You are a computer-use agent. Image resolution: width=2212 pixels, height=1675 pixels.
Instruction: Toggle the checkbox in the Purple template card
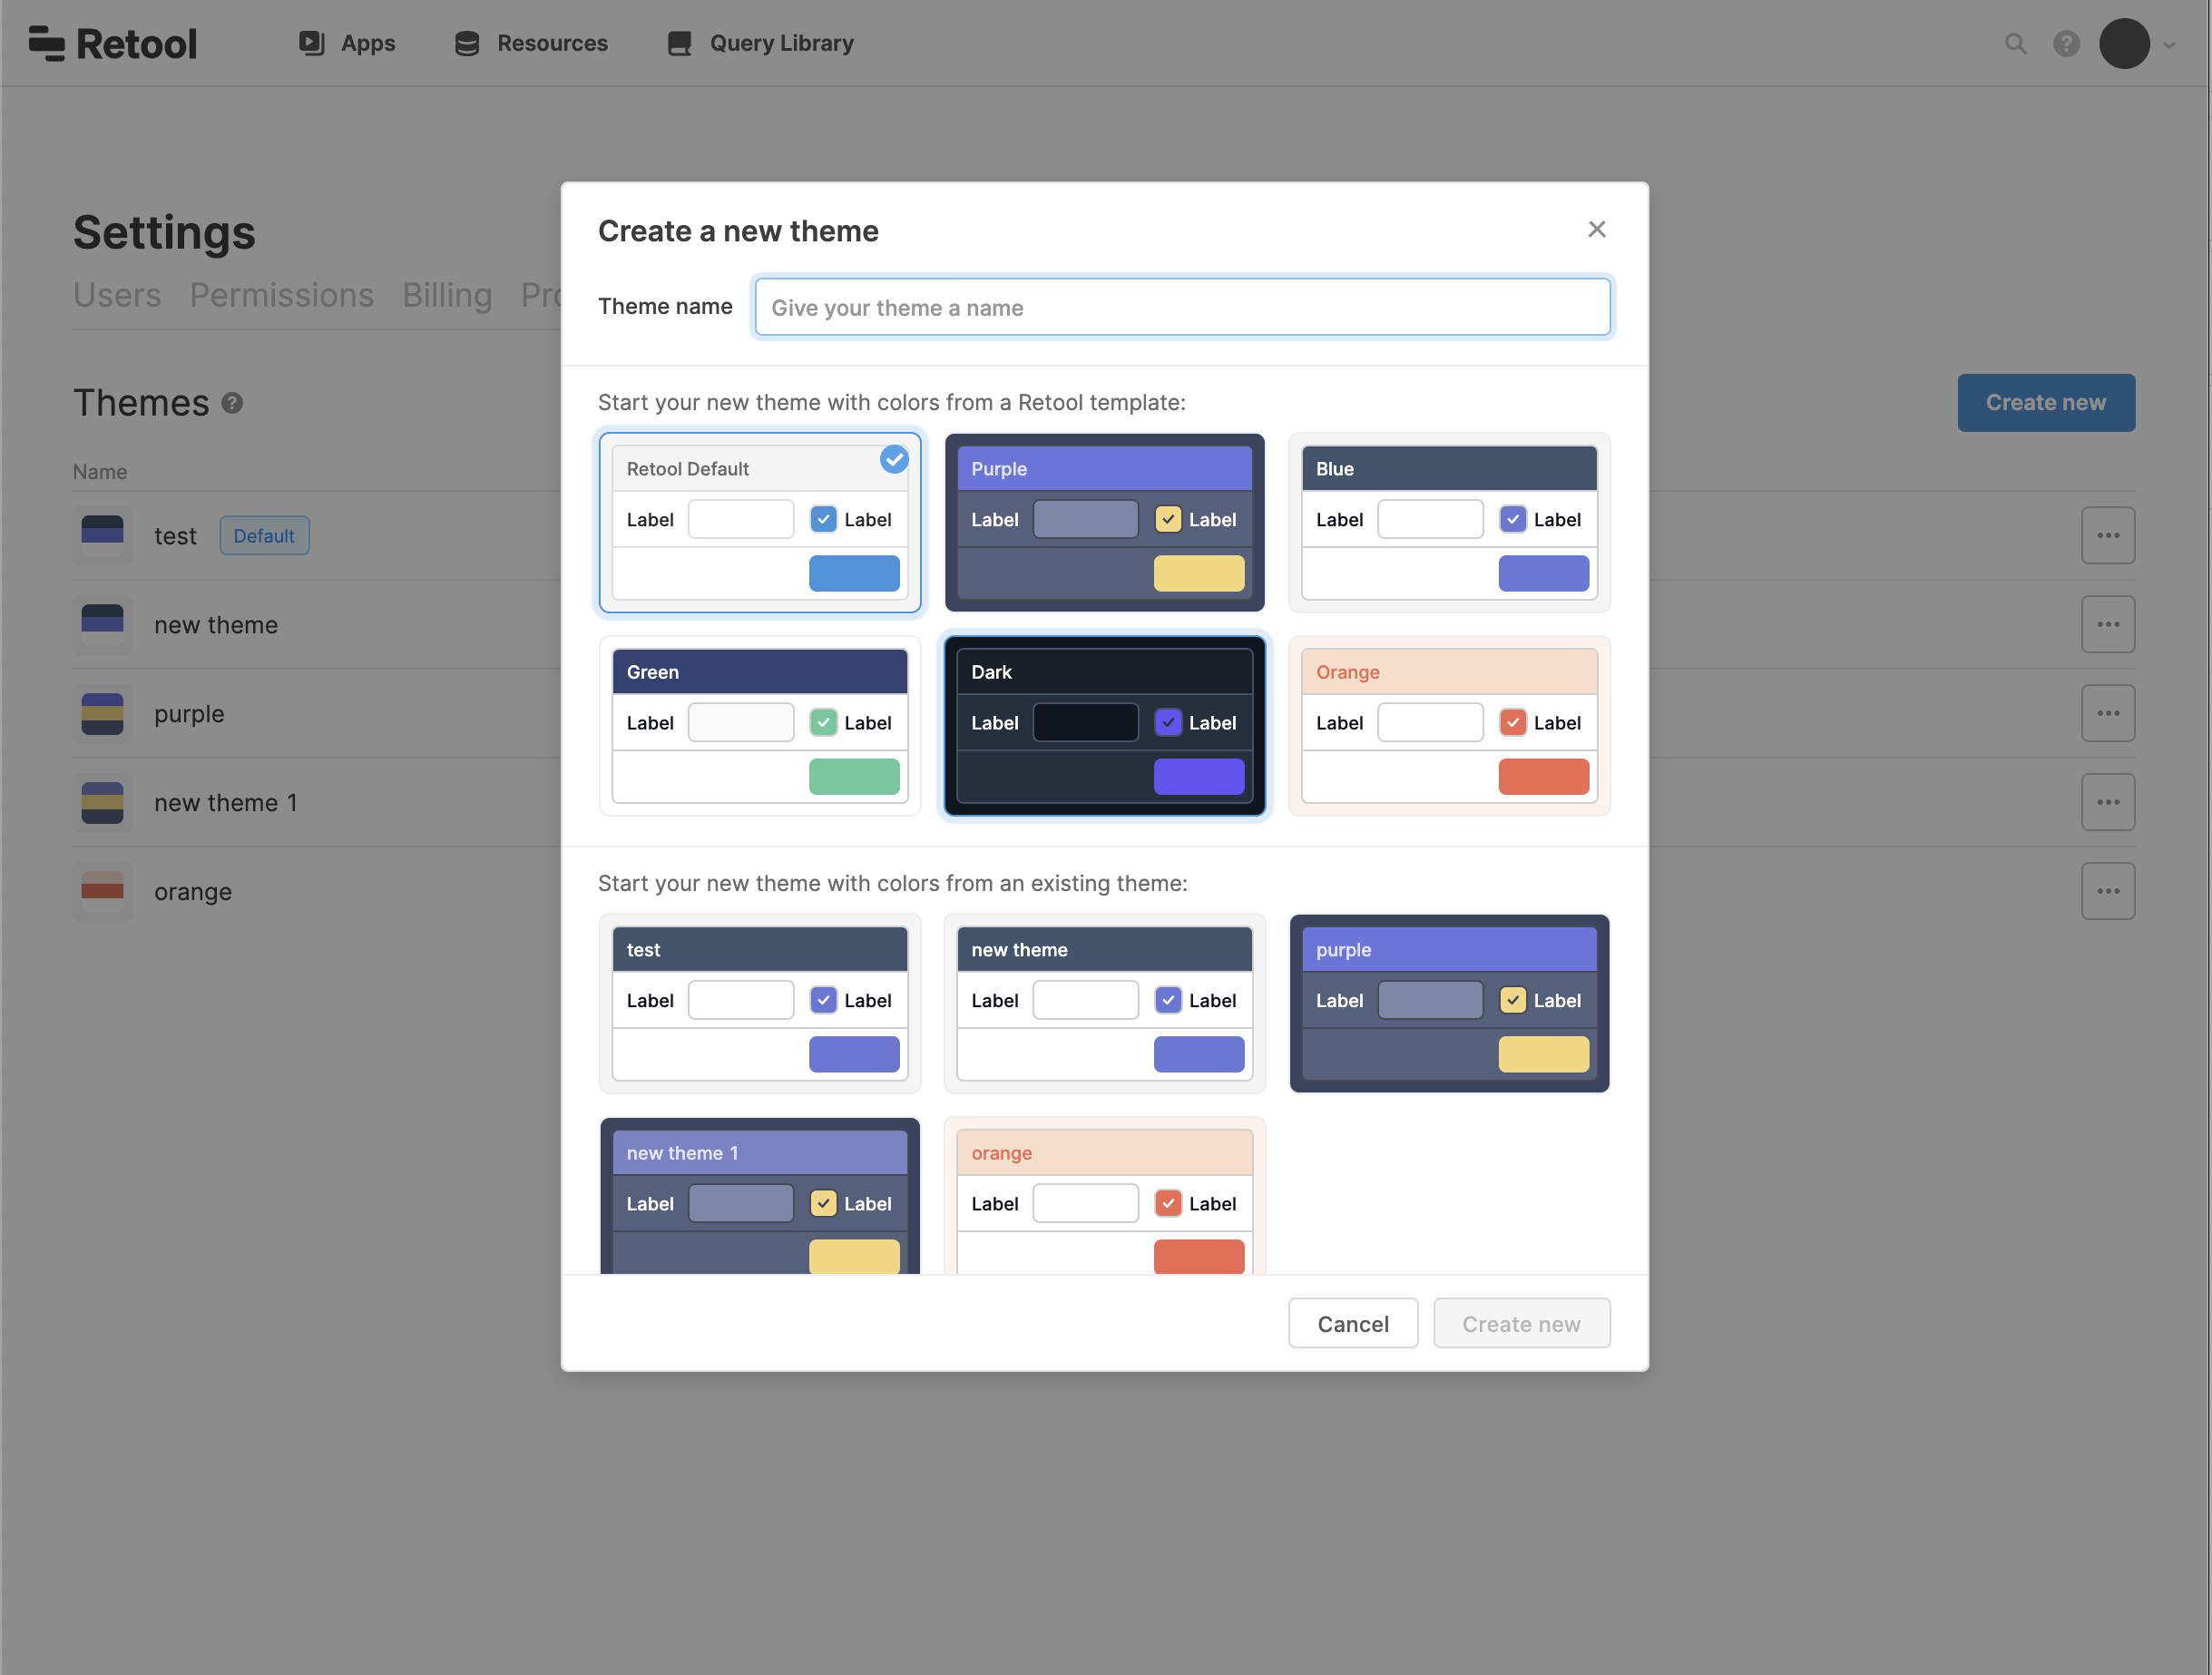tap(1167, 519)
